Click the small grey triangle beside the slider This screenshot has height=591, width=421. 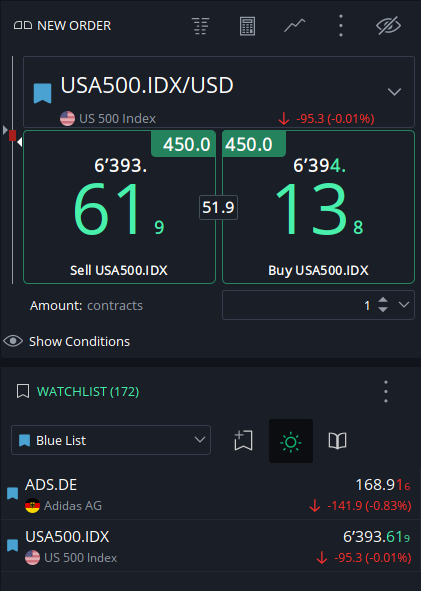(5, 130)
